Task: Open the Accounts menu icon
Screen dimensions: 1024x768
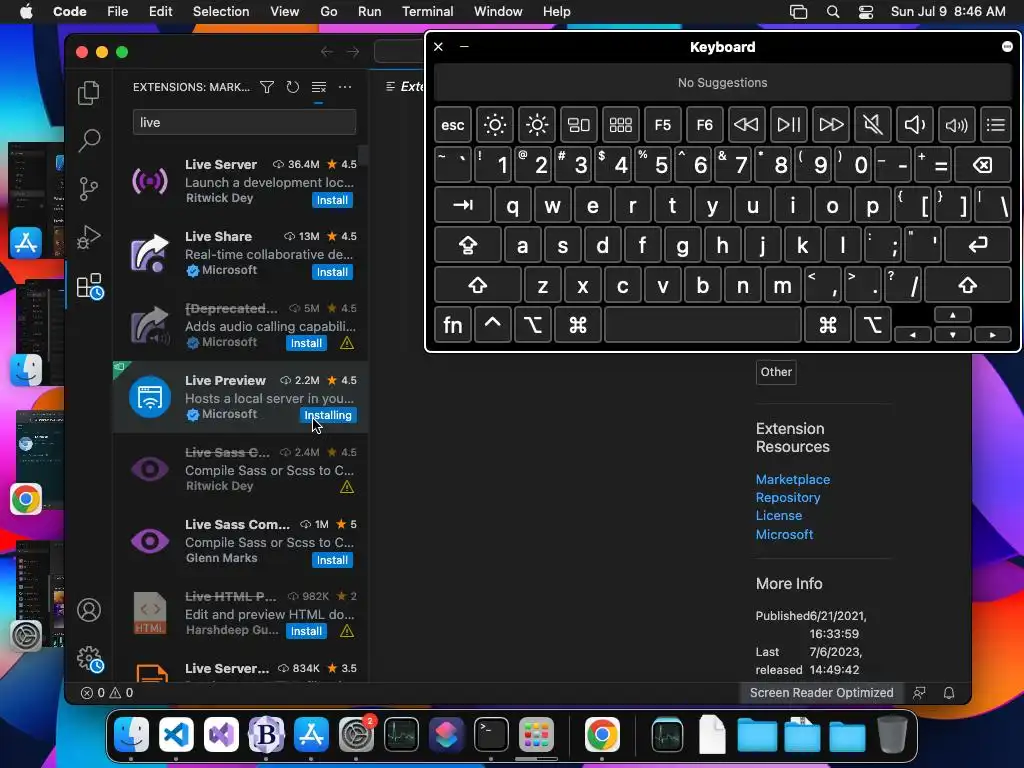Action: (x=89, y=610)
